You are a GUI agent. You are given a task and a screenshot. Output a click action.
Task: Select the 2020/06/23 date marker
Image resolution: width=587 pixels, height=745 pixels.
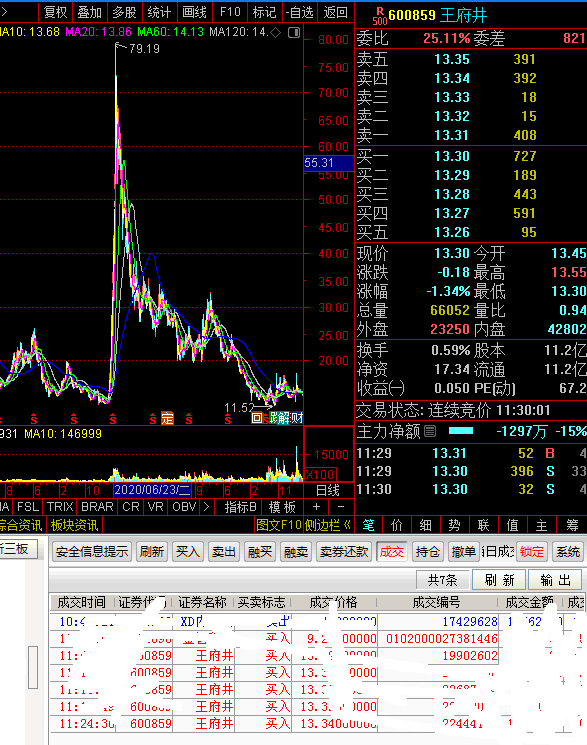click(x=152, y=490)
